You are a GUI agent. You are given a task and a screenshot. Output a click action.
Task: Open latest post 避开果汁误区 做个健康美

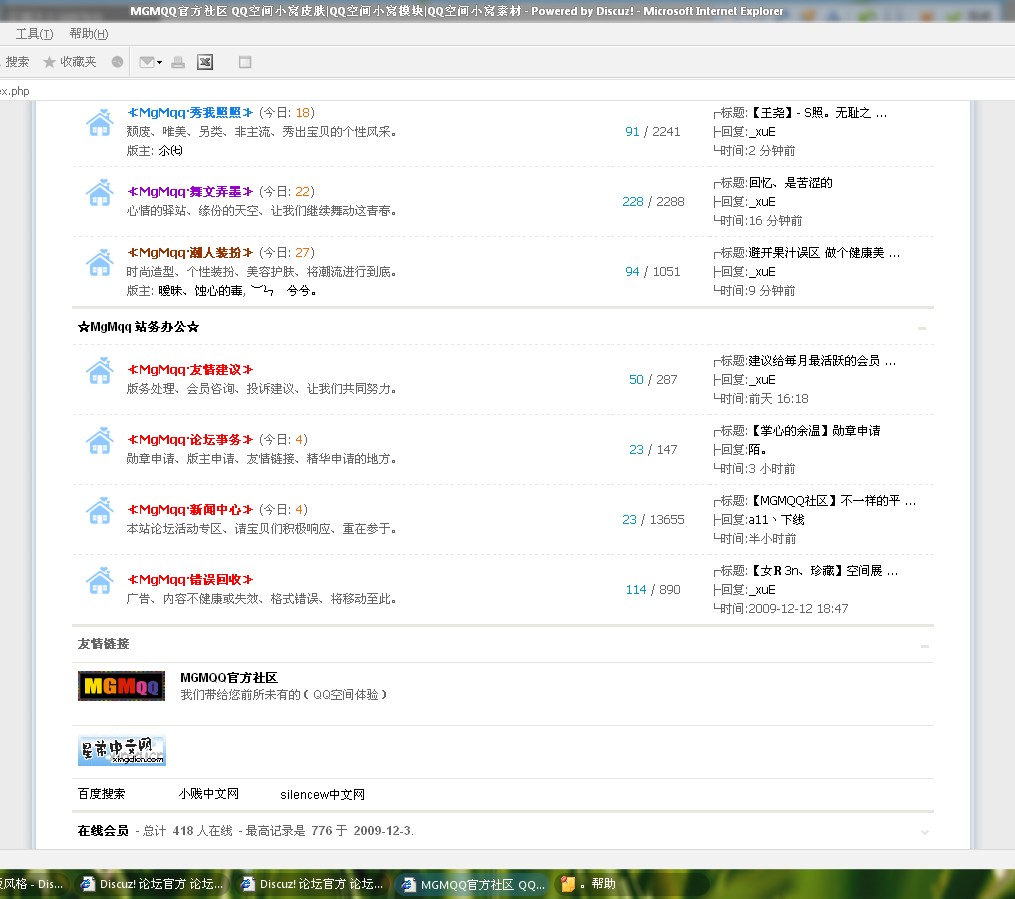824,252
